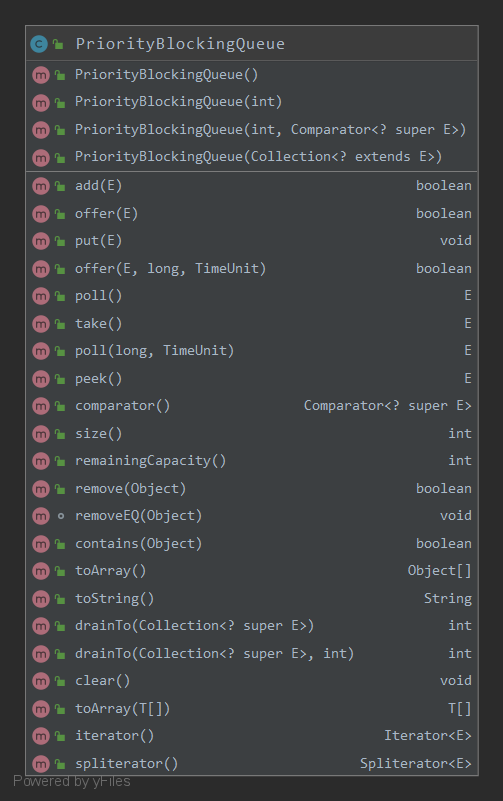
Task: Click public lock icon beside iterator()
Action: [60, 736]
